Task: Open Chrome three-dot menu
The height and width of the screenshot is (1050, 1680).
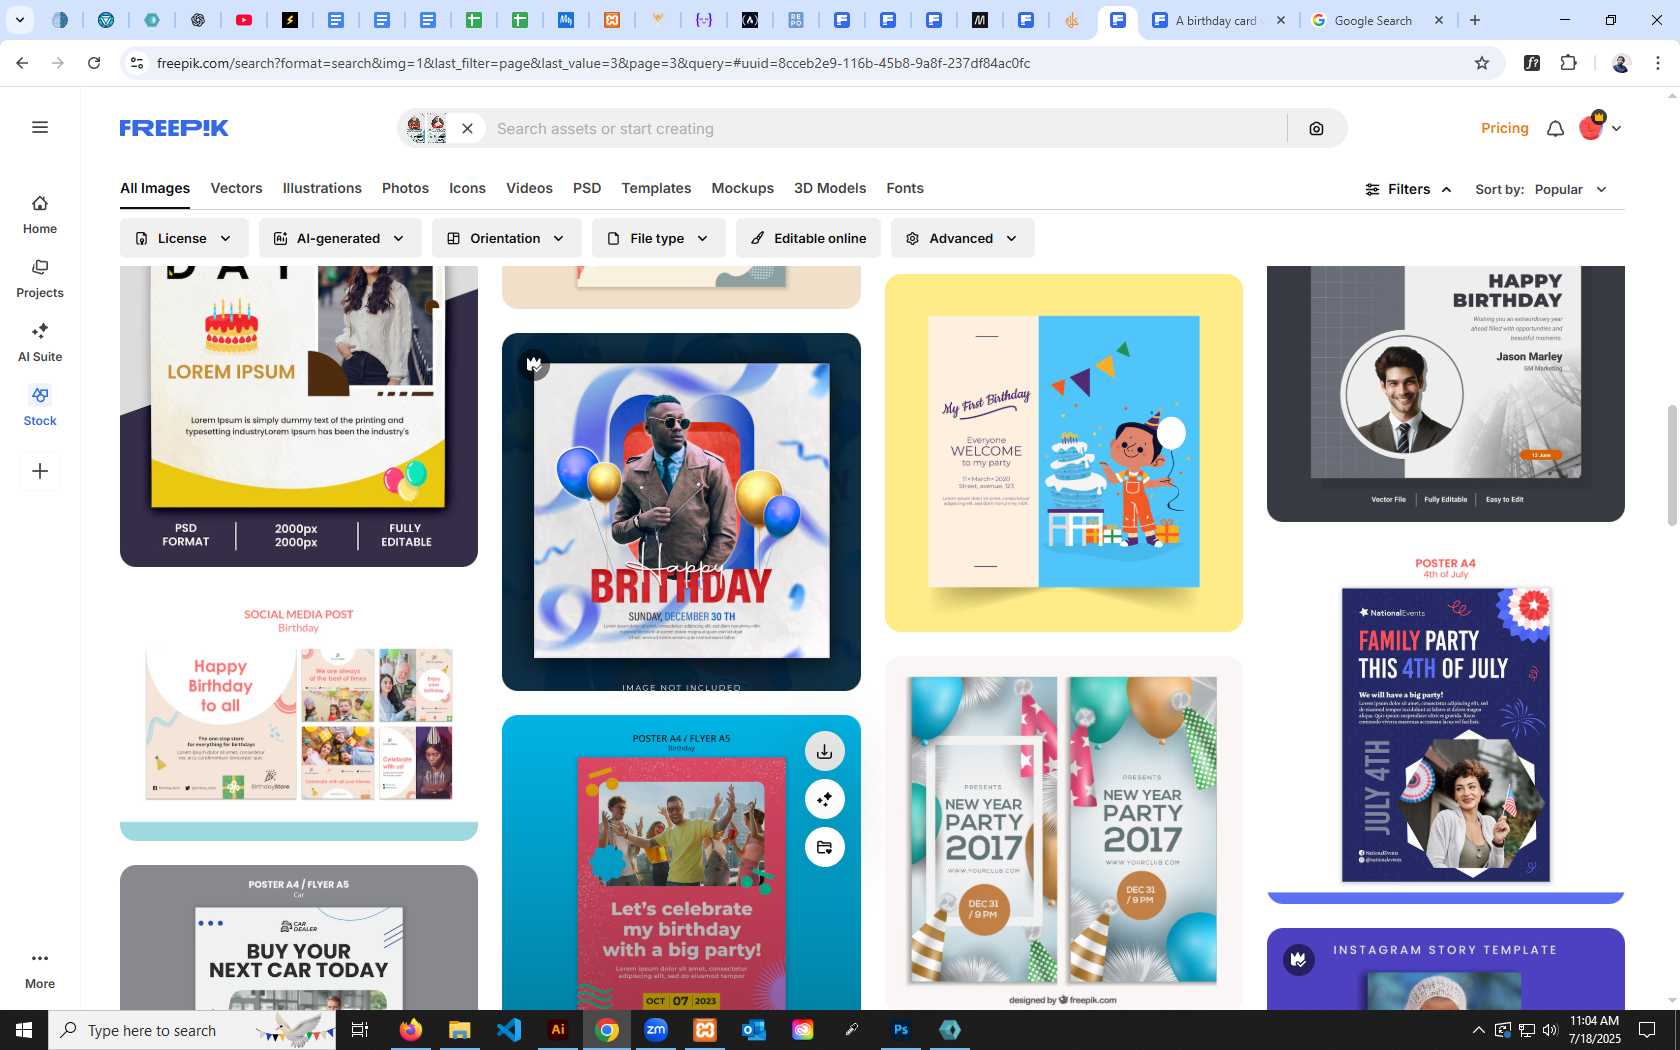Action: [x=1658, y=63]
